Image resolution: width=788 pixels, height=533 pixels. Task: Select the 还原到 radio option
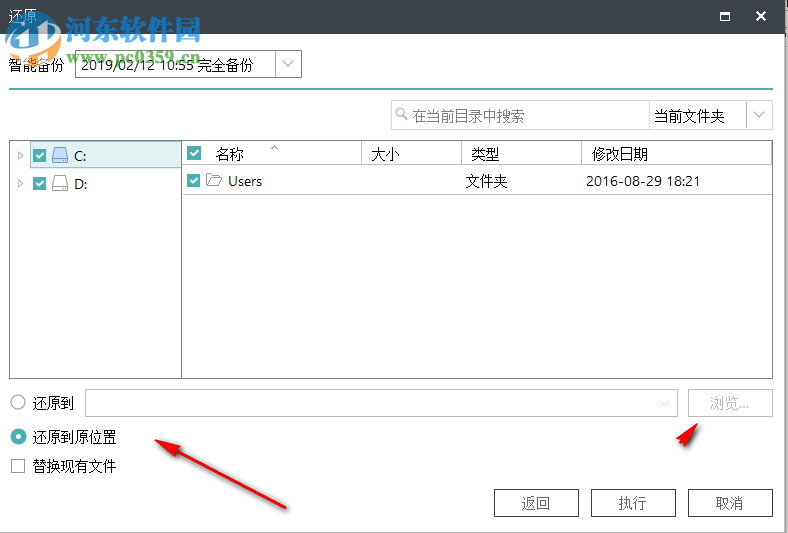click(x=18, y=402)
